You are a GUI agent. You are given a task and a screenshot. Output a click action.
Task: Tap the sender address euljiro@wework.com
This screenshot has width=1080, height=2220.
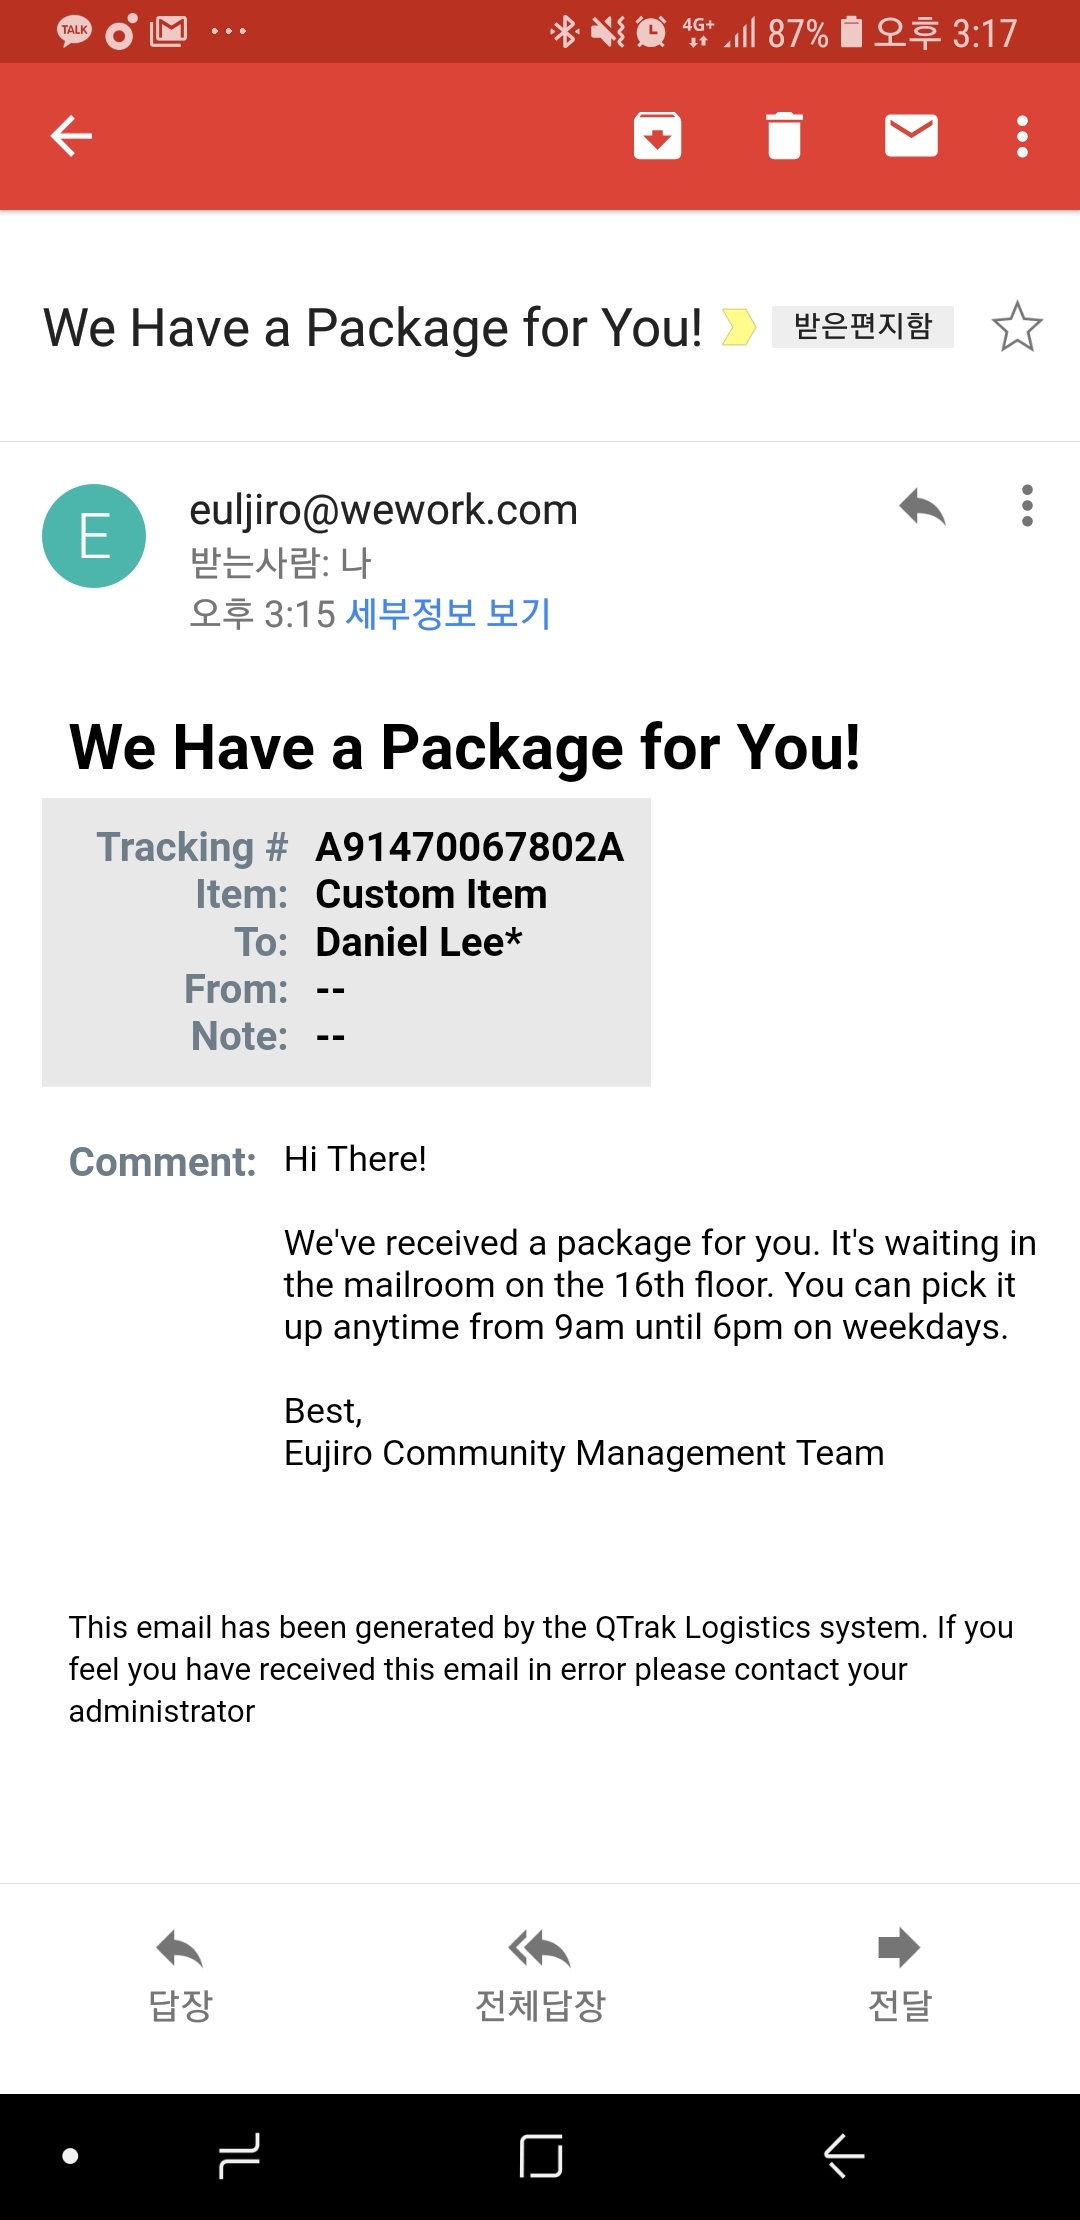pyautogui.click(x=383, y=510)
